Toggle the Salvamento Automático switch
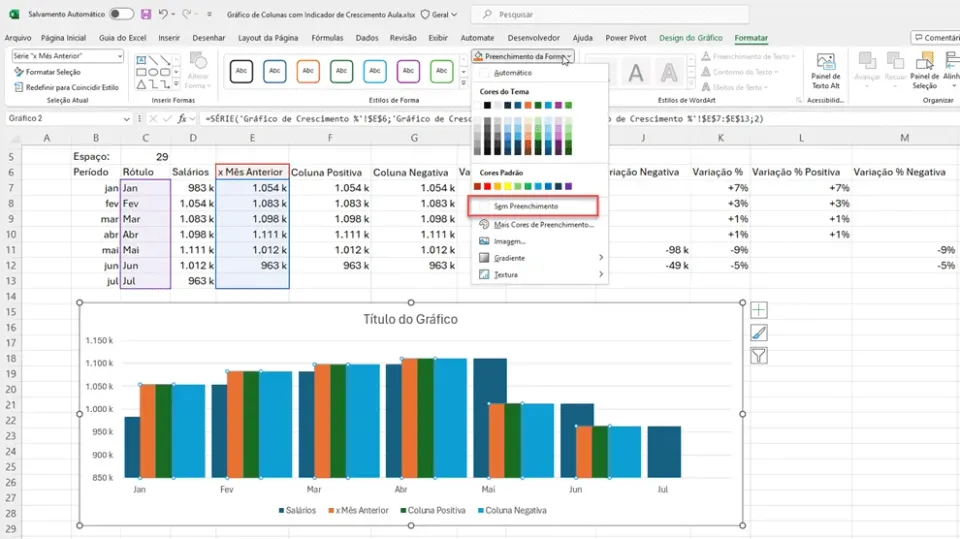Screen dimensions: 960x539 tap(121, 14)
